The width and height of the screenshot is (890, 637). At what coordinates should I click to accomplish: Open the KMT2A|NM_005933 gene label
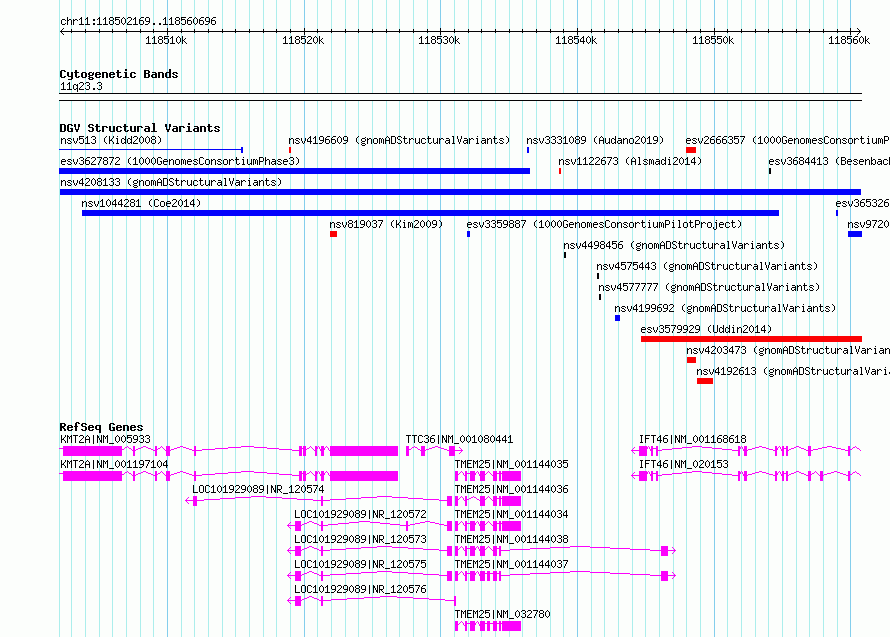[x=105, y=439]
